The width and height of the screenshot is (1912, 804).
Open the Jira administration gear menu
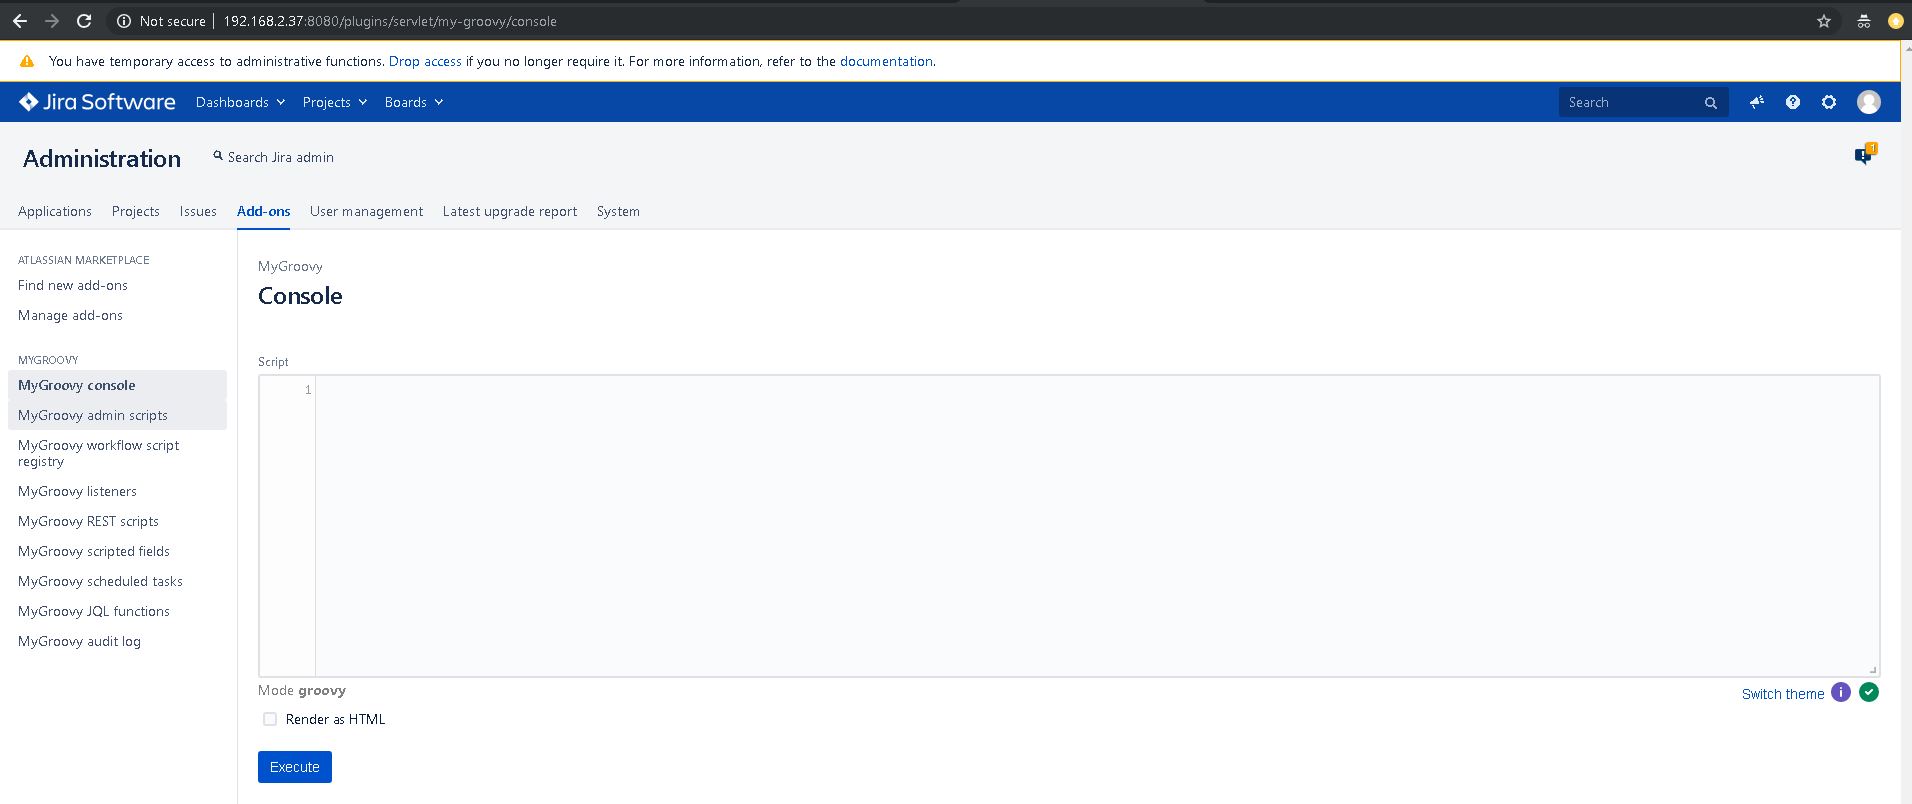(1829, 102)
